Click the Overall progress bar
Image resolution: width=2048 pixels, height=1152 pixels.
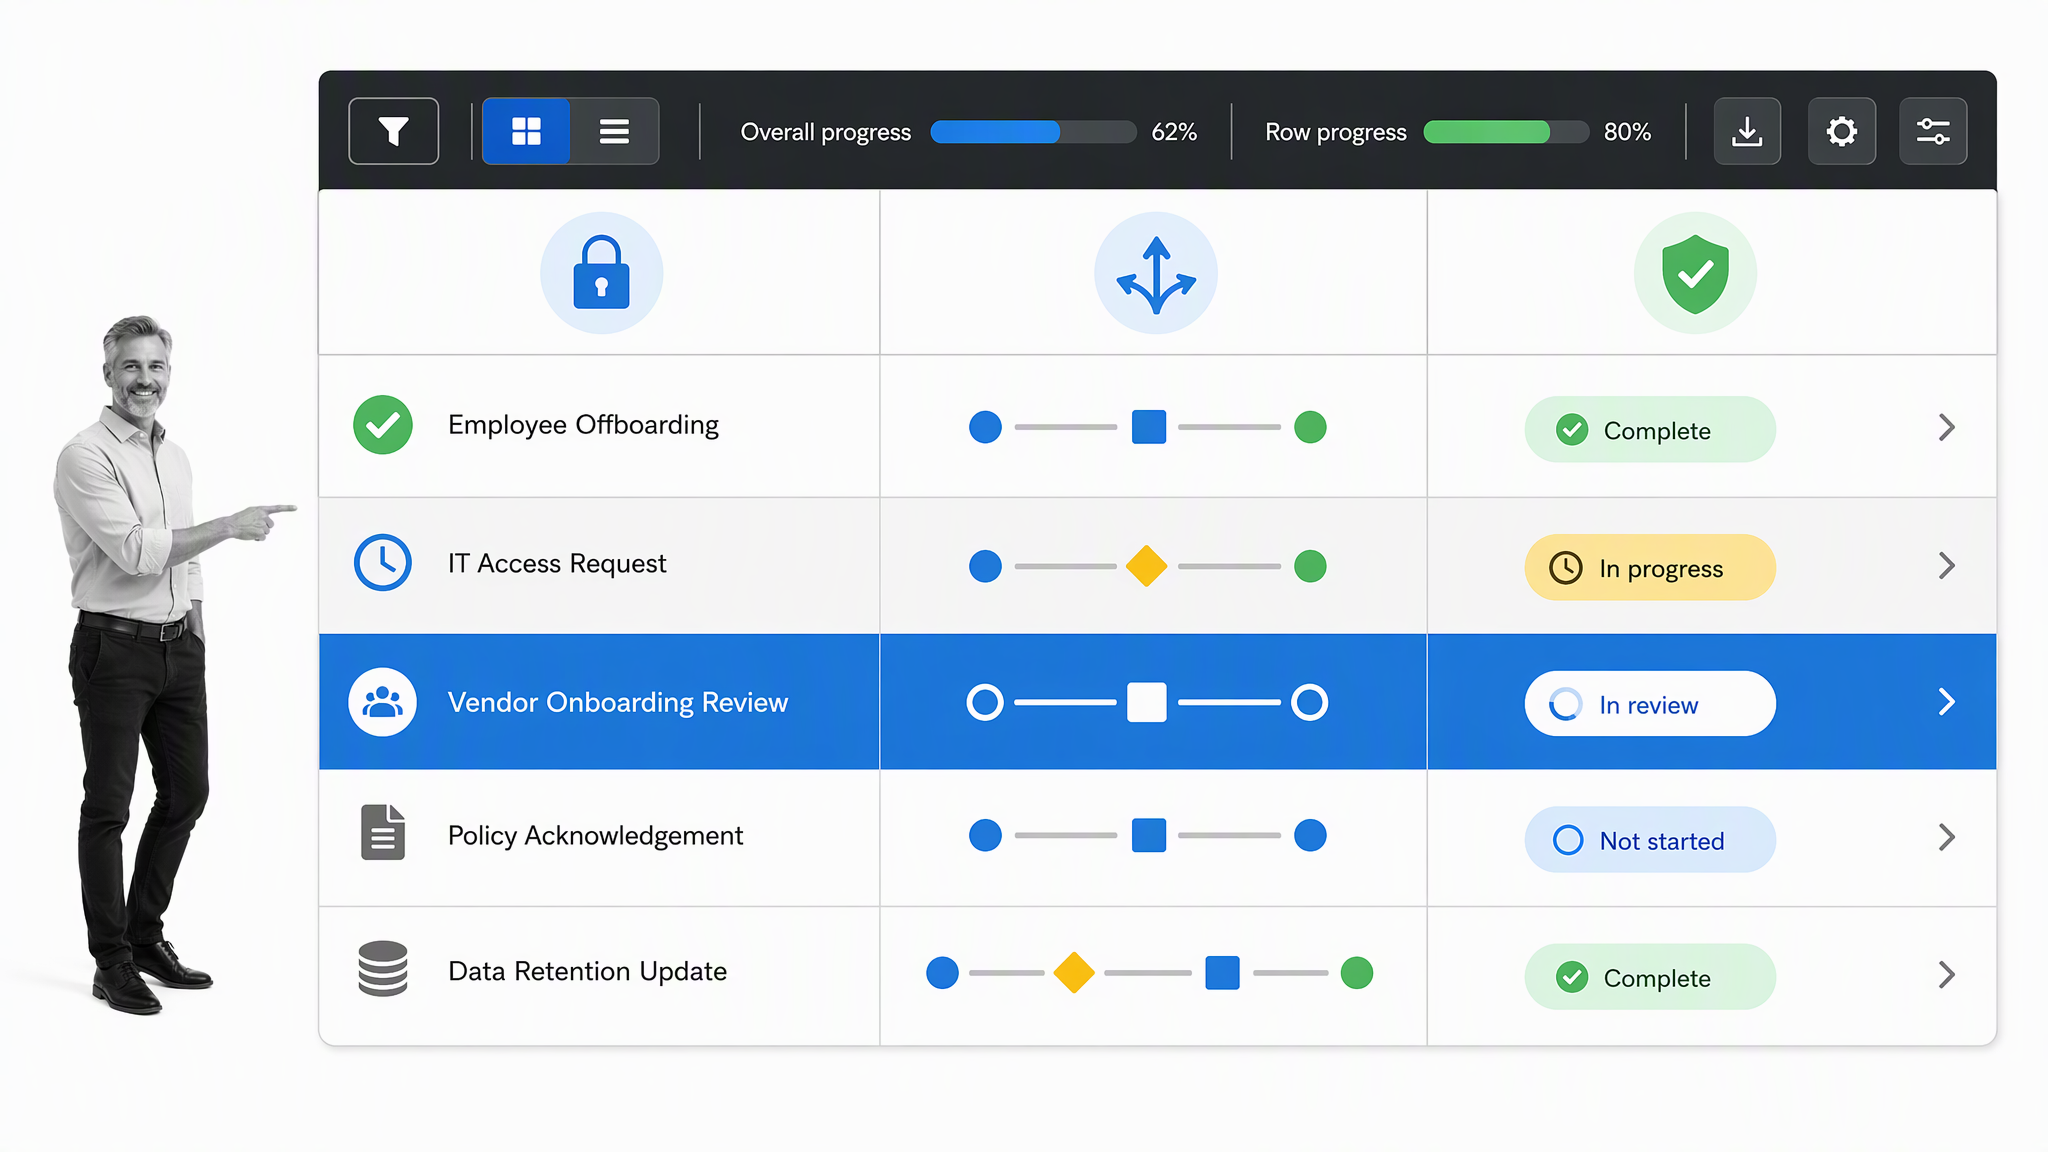click(1033, 132)
